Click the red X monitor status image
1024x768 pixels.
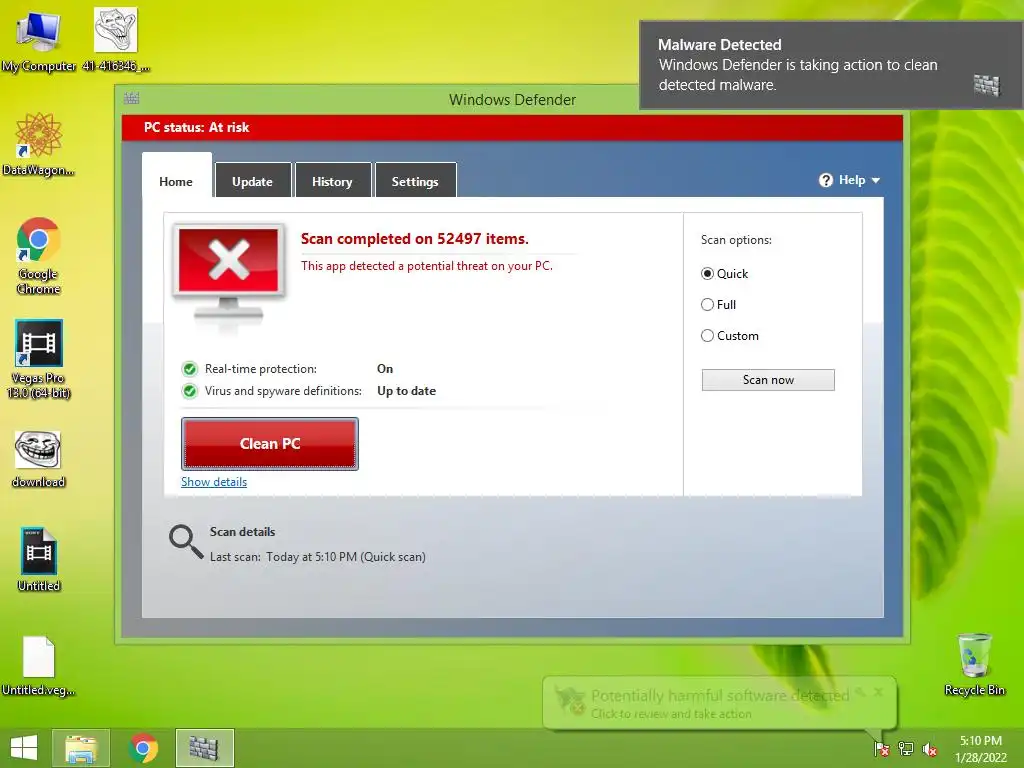tap(229, 274)
